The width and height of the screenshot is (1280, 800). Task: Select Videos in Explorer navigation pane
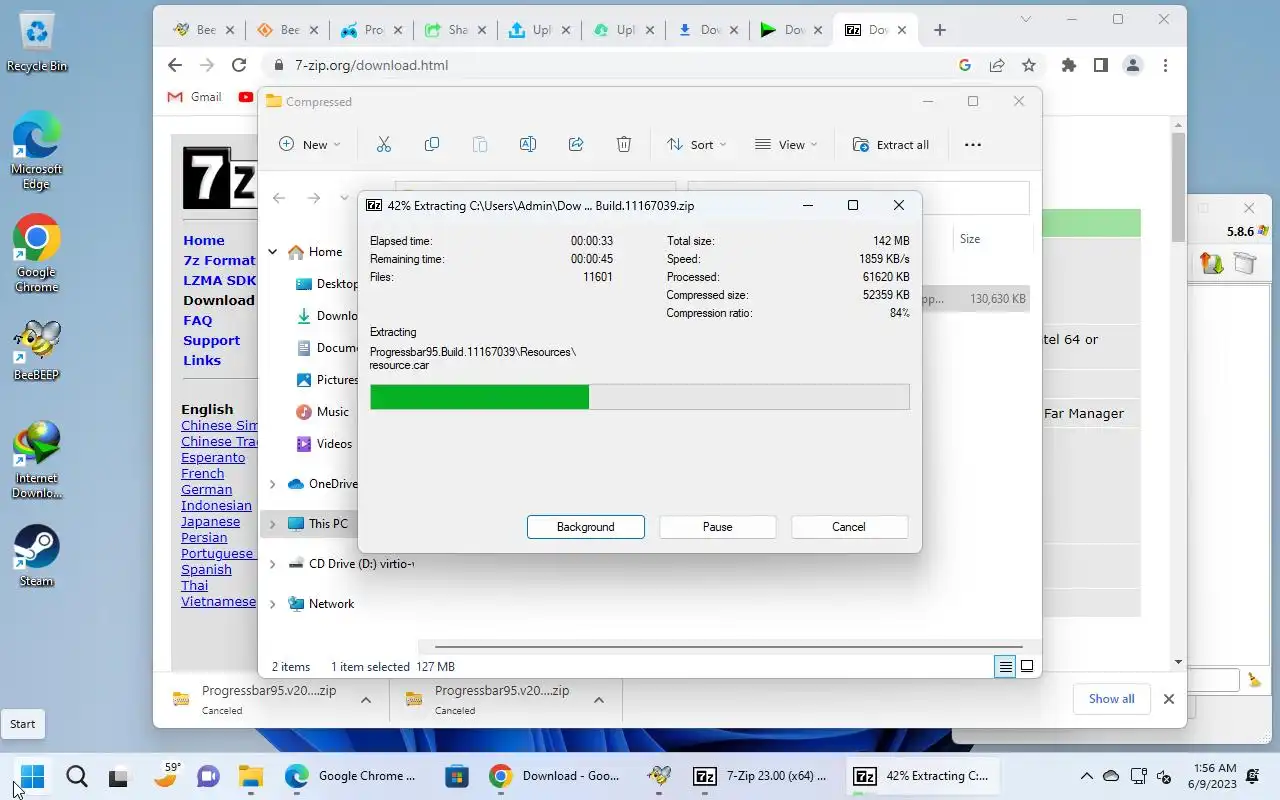tap(324, 444)
